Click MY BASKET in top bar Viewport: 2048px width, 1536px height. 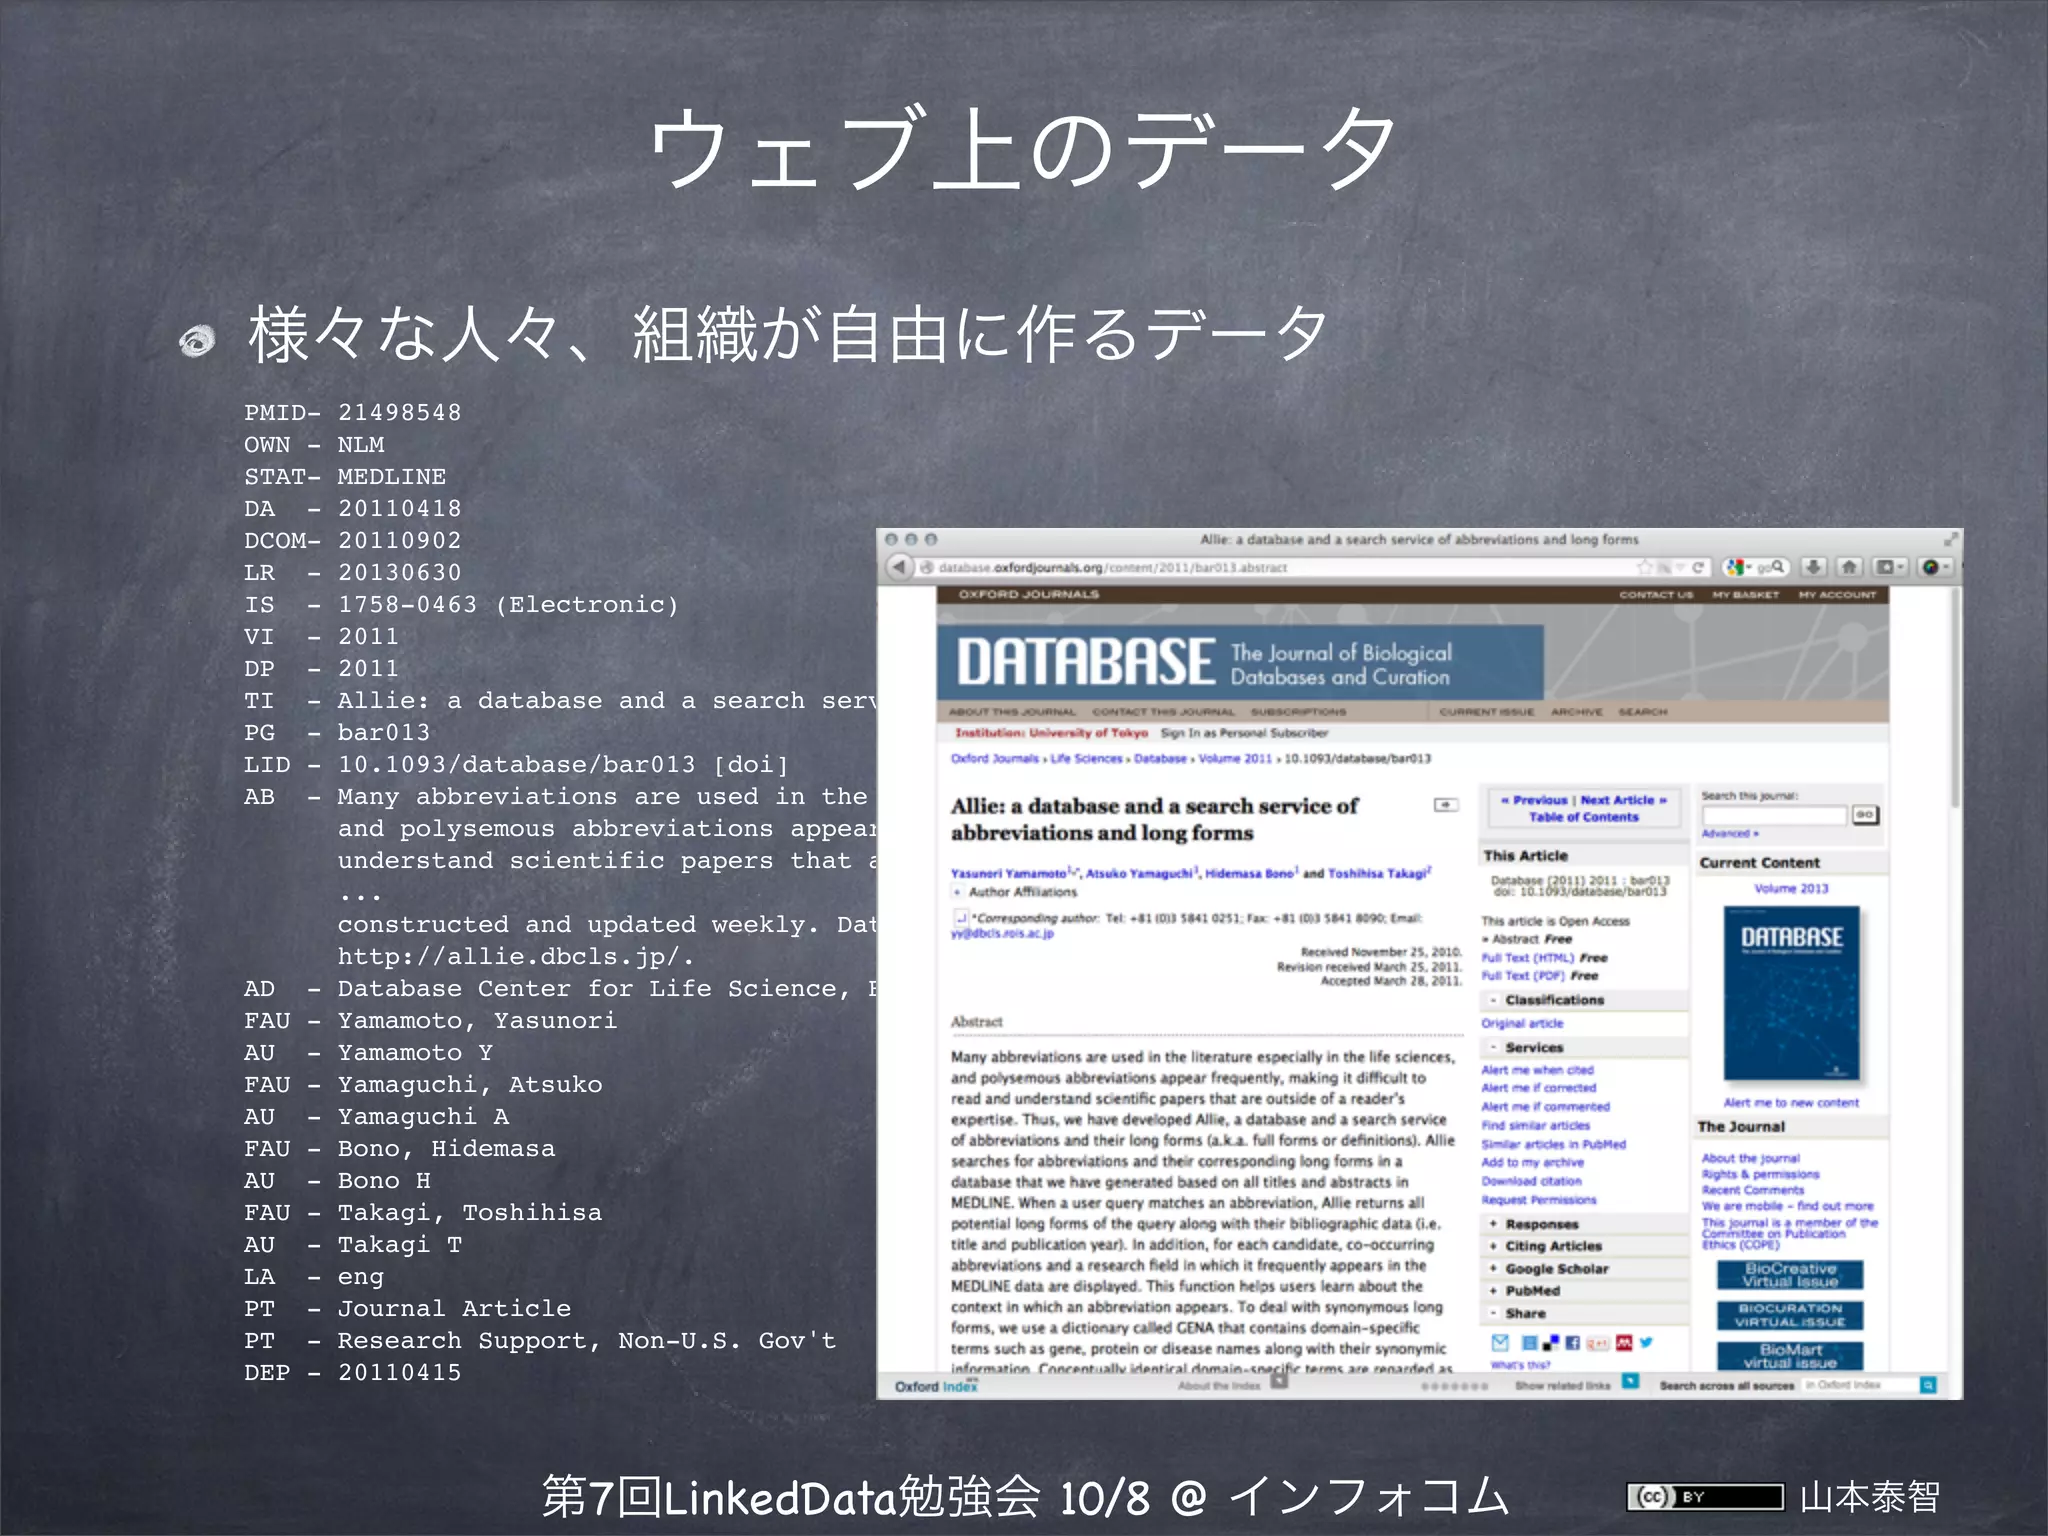pos(1746,595)
